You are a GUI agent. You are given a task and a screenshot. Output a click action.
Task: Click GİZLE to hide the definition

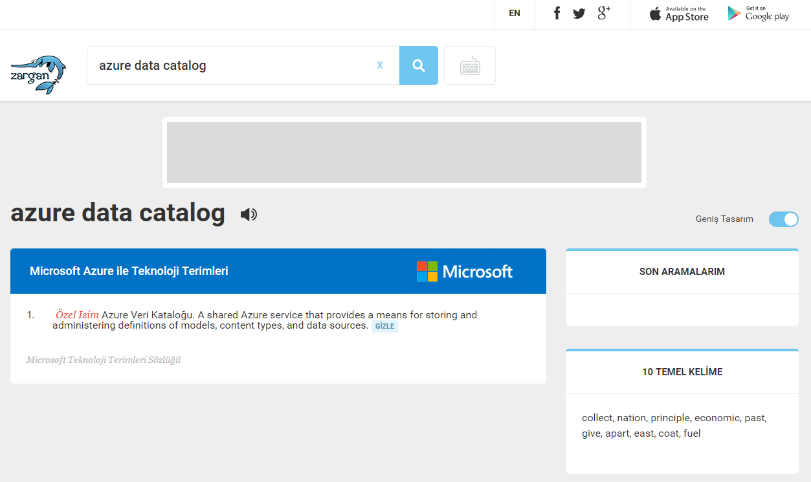pyautogui.click(x=385, y=326)
